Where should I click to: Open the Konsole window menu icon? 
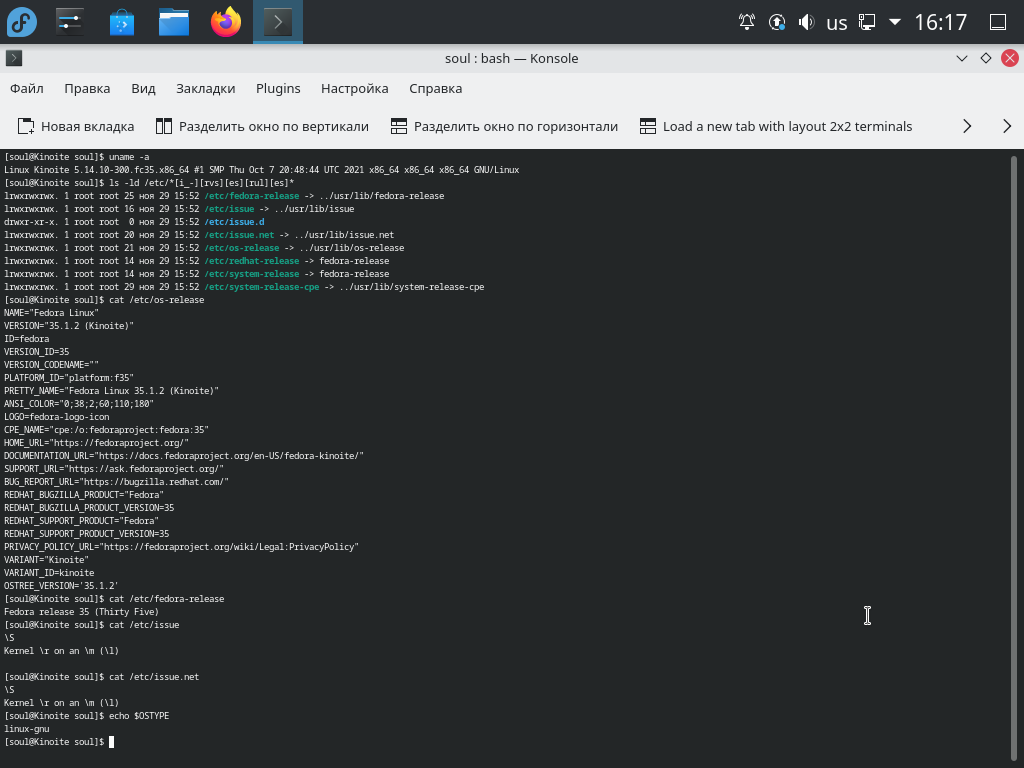pyautogui.click(x=14, y=58)
